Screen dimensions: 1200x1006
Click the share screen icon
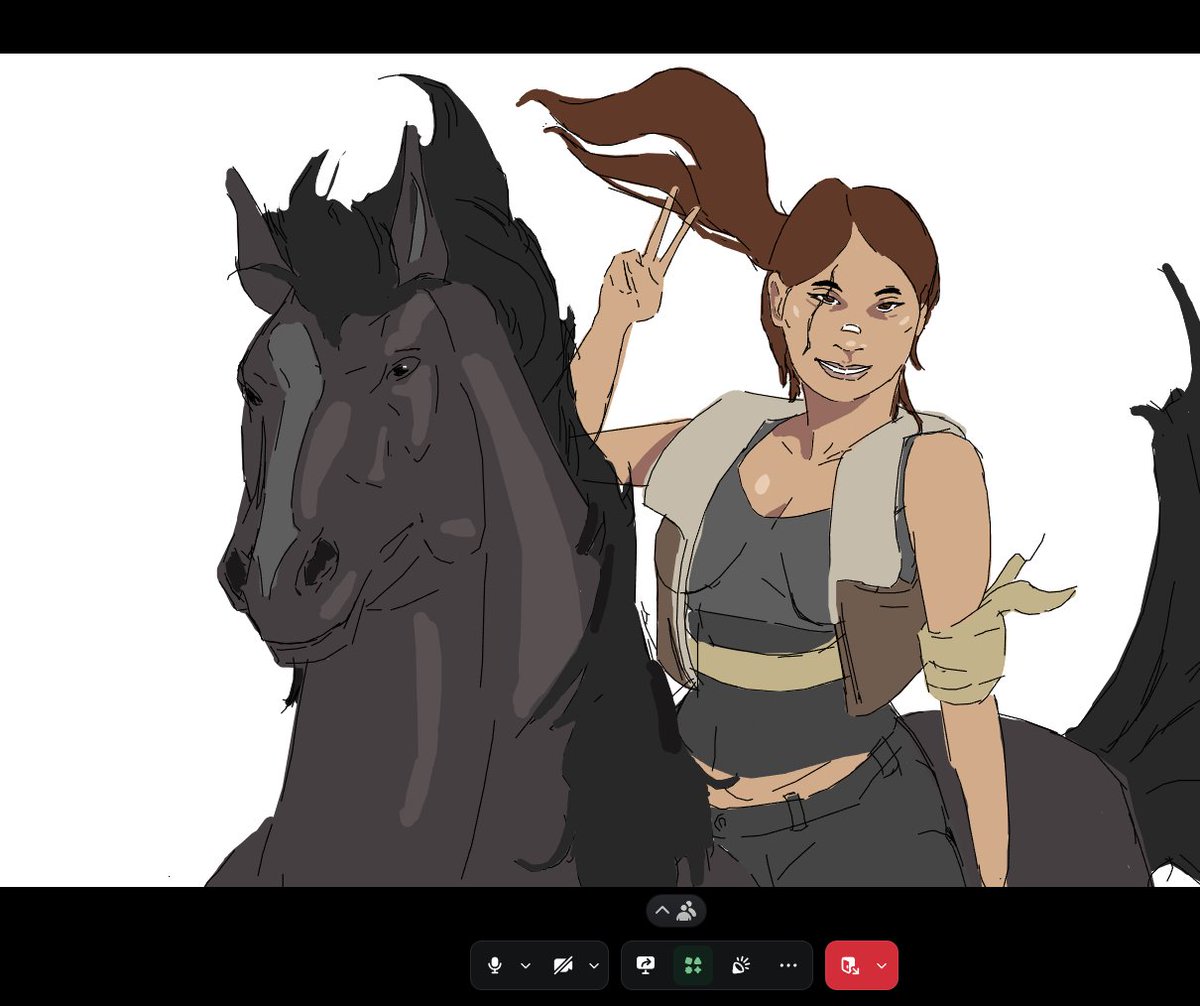[x=645, y=965]
